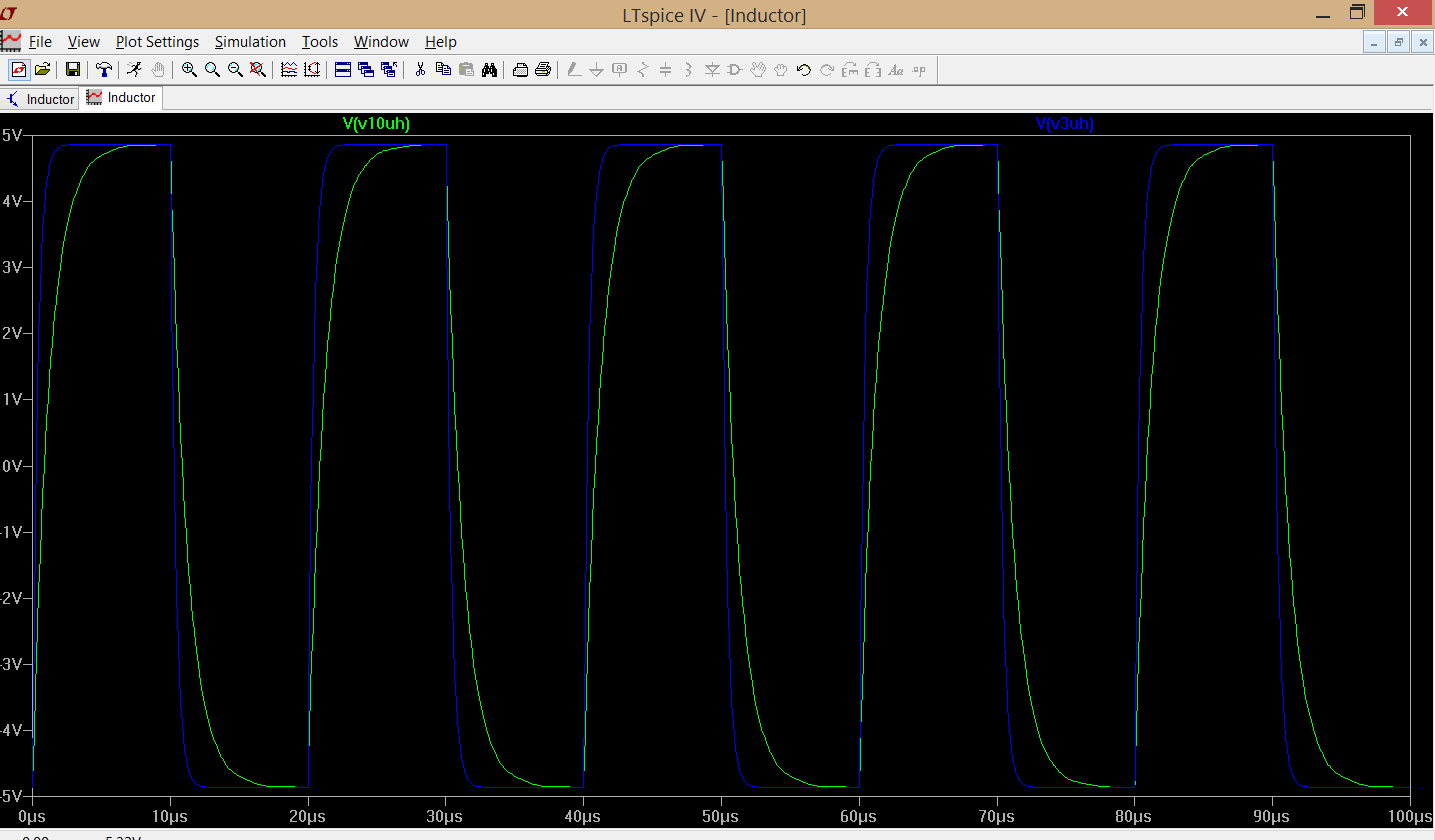Click the Redo arrow icon
1435x840 pixels.
click(x=827, y=69)
